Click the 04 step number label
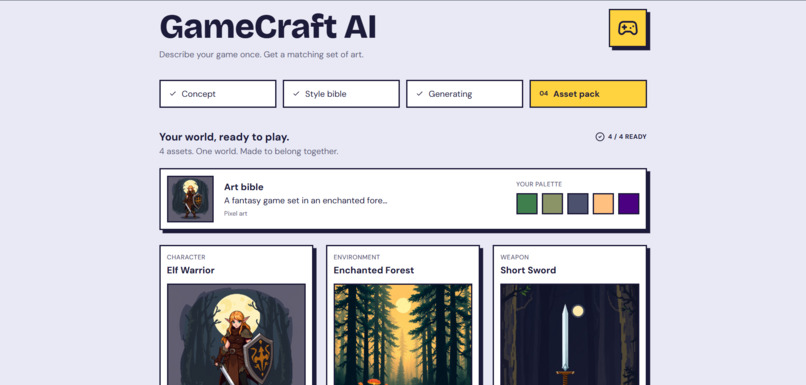Viewport: 806px width, 385px height. click(544, 94)
